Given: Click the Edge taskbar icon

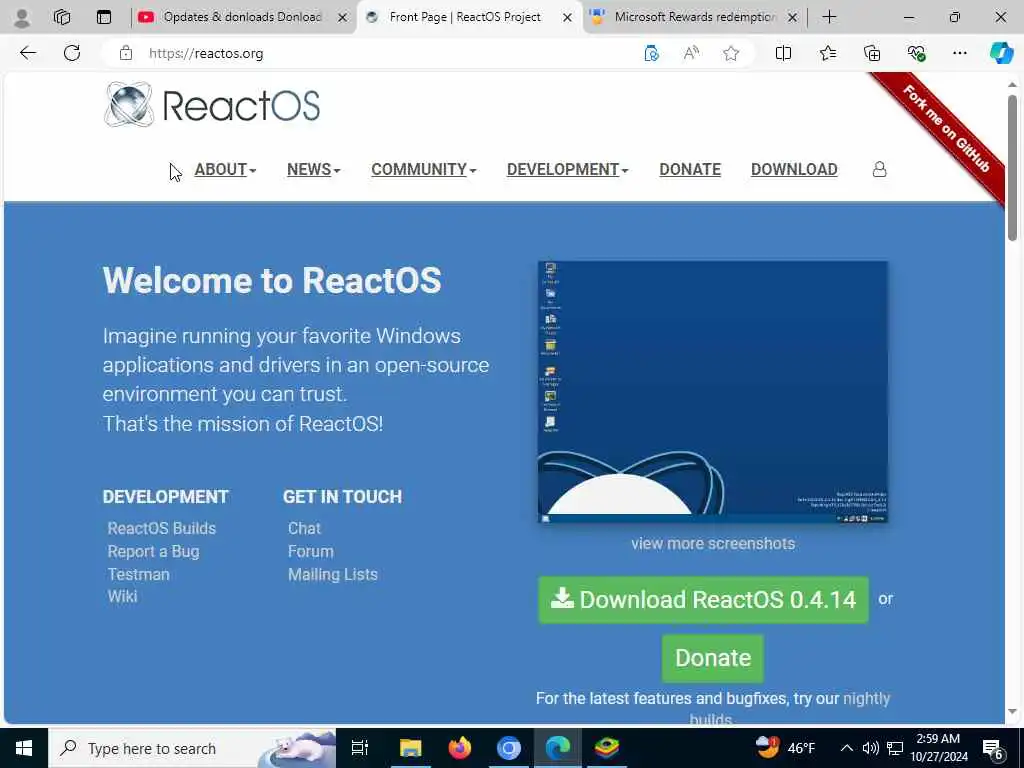Looking at the screenshot, I should (558, 748).
